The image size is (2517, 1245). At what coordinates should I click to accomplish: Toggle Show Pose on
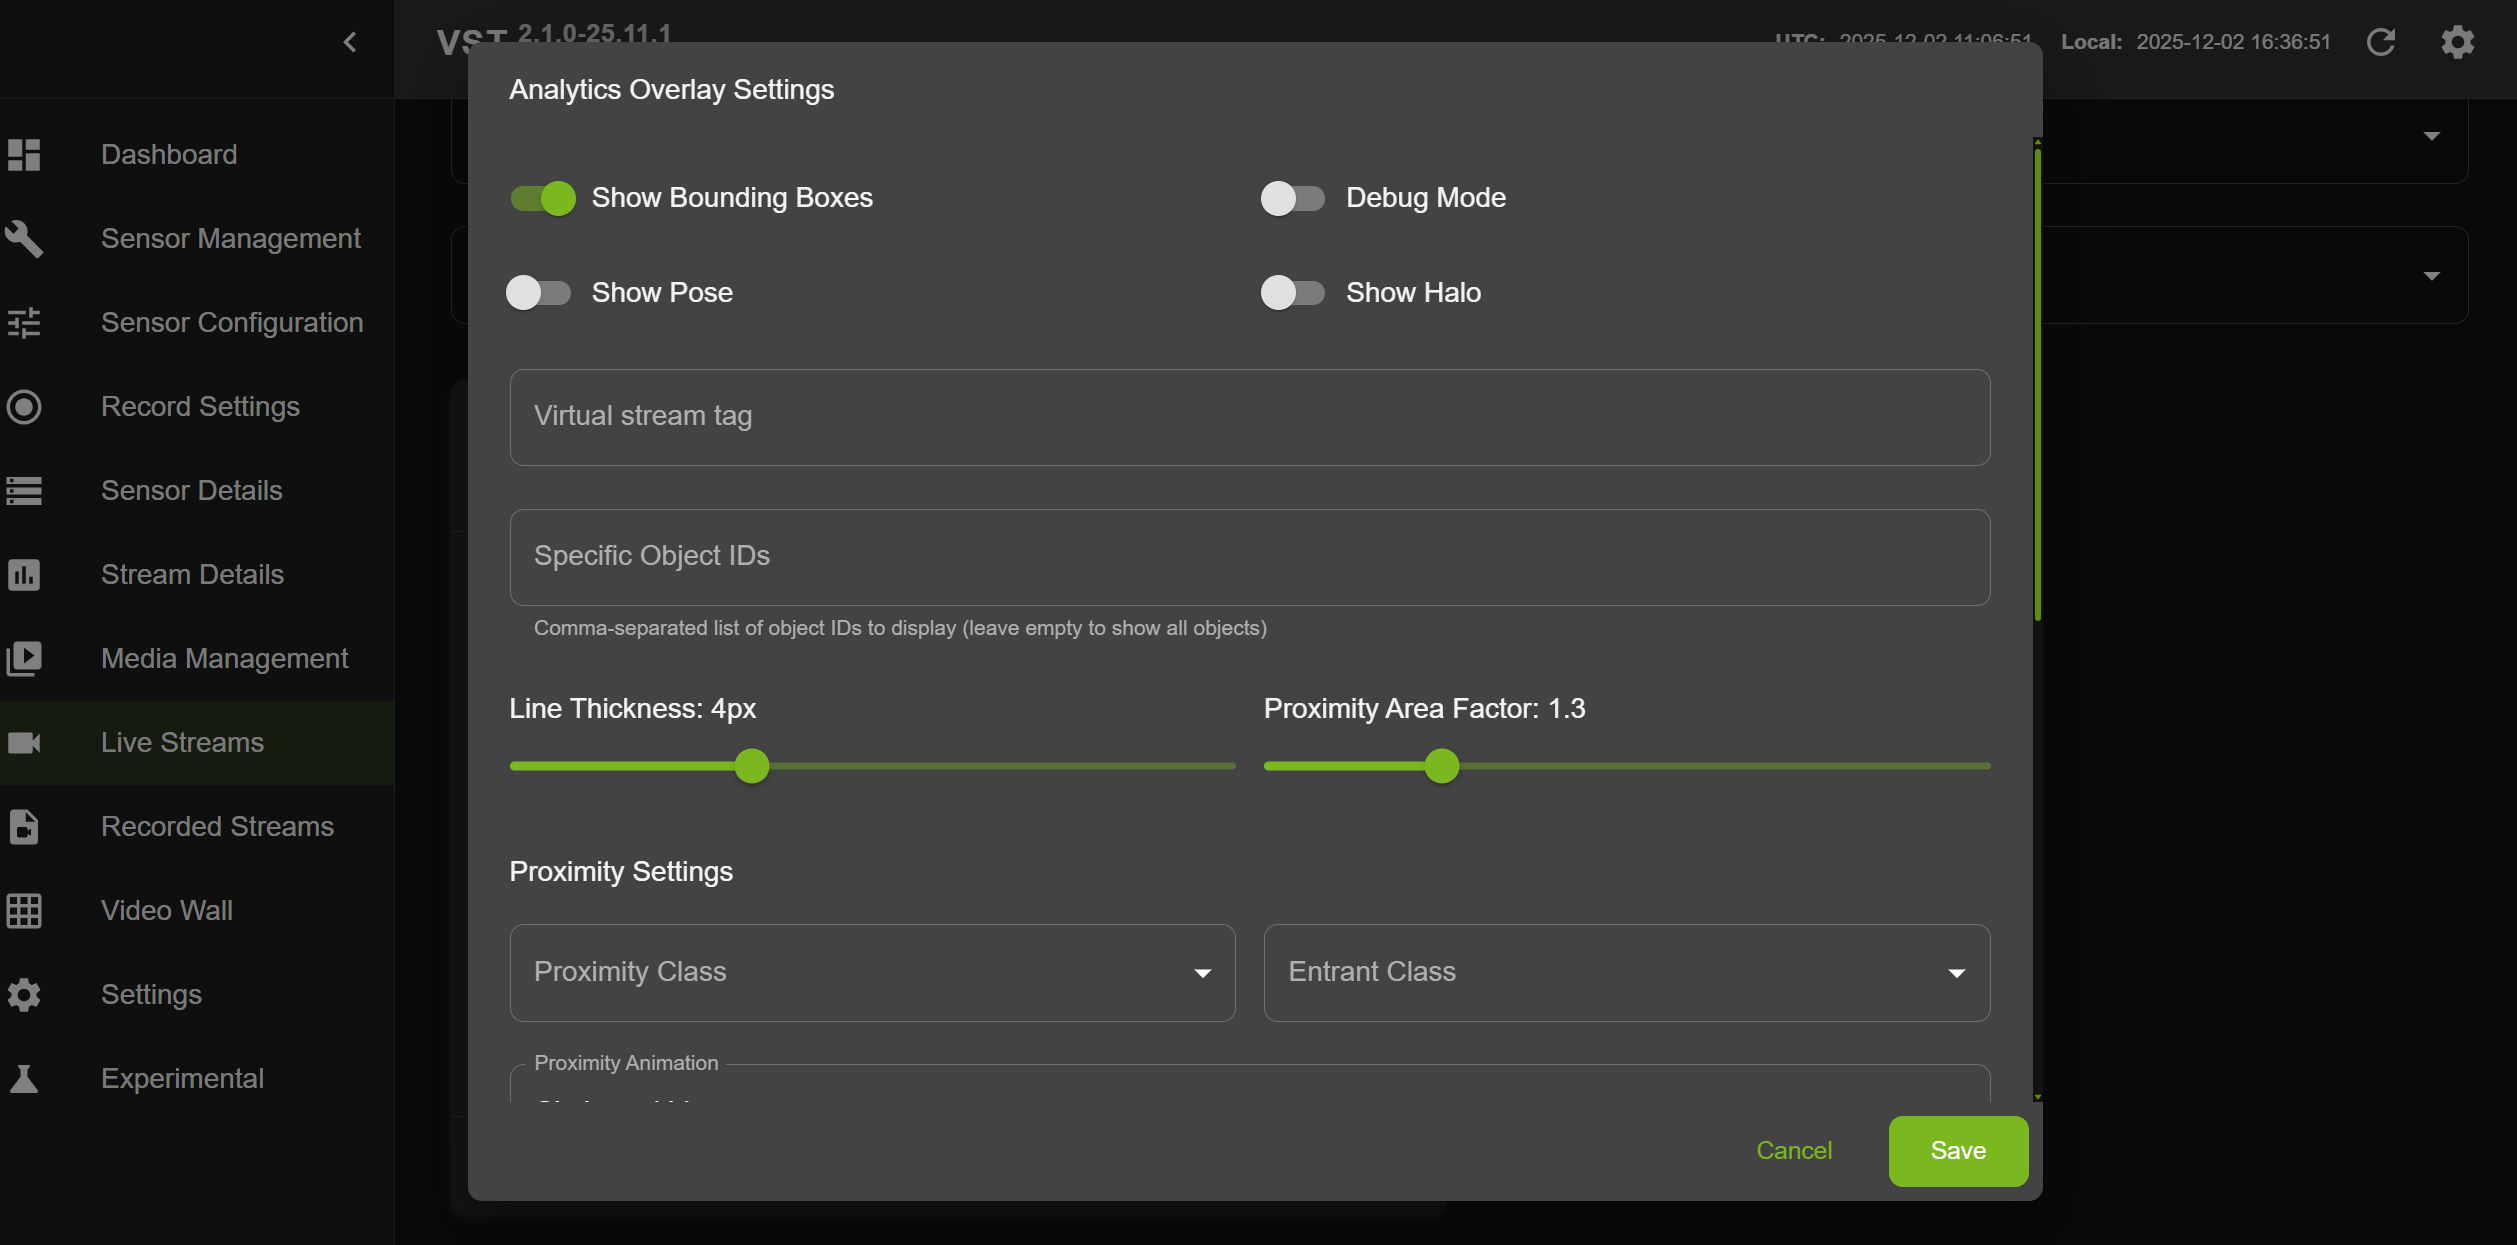tap(538, 292)
